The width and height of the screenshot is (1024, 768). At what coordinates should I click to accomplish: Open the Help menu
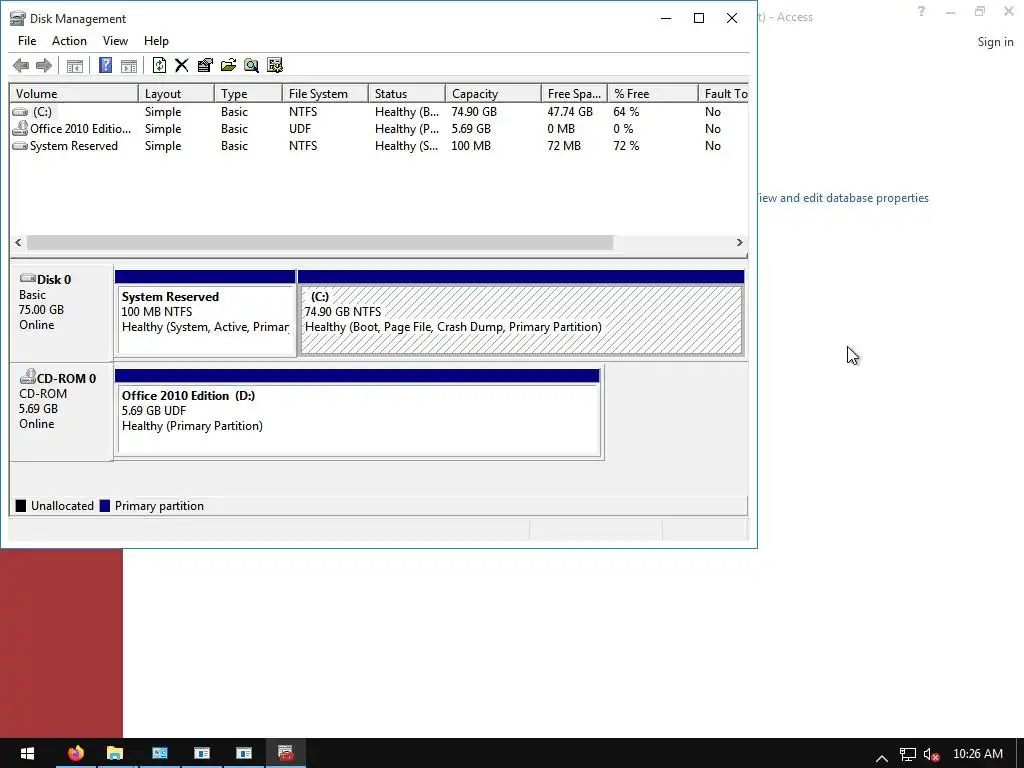click(x=156, y=40)
